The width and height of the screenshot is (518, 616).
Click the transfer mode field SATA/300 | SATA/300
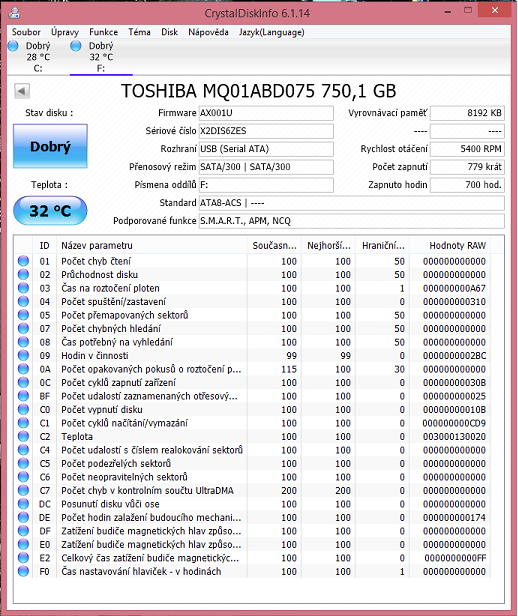(266, 167)
